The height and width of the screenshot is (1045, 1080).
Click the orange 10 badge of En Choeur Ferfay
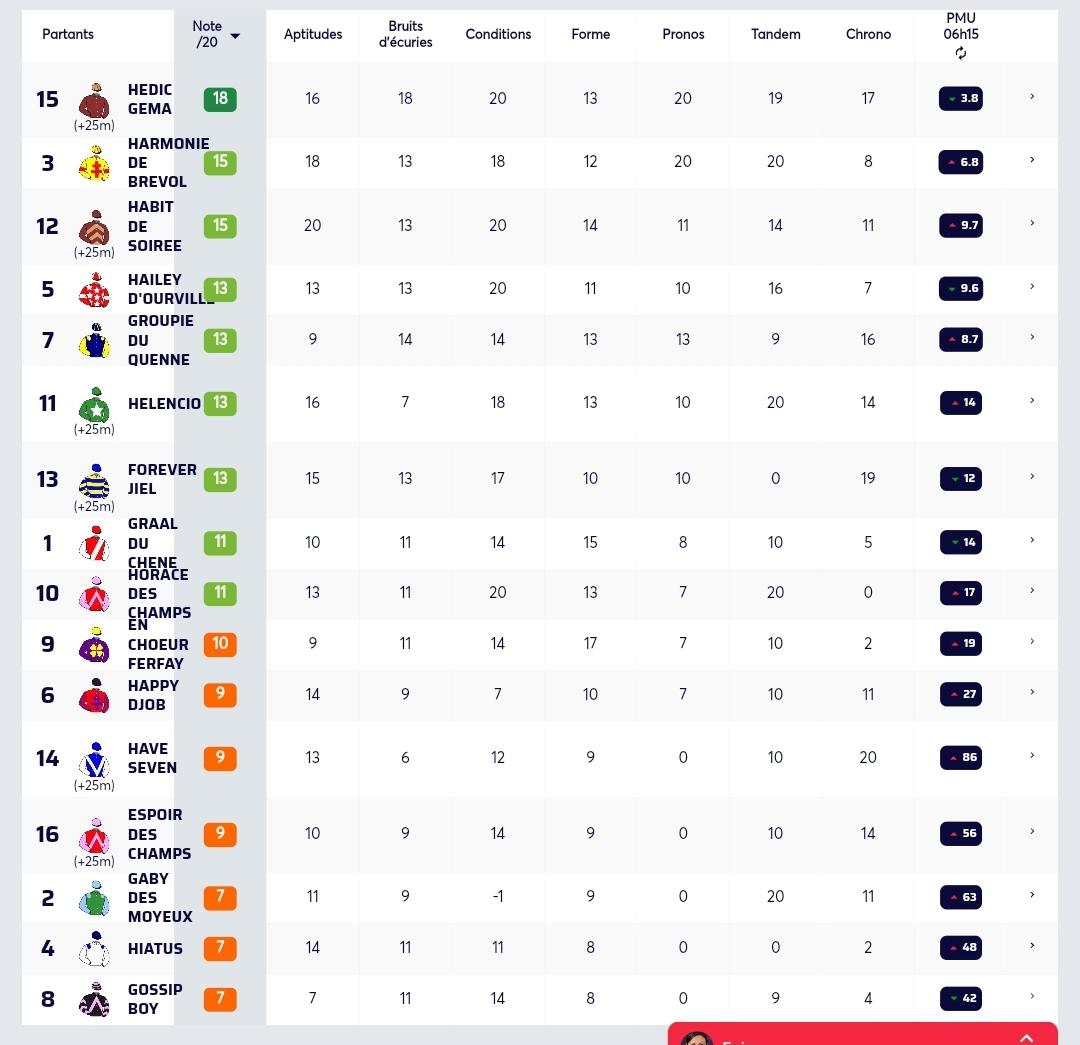[x=220, y=644]
